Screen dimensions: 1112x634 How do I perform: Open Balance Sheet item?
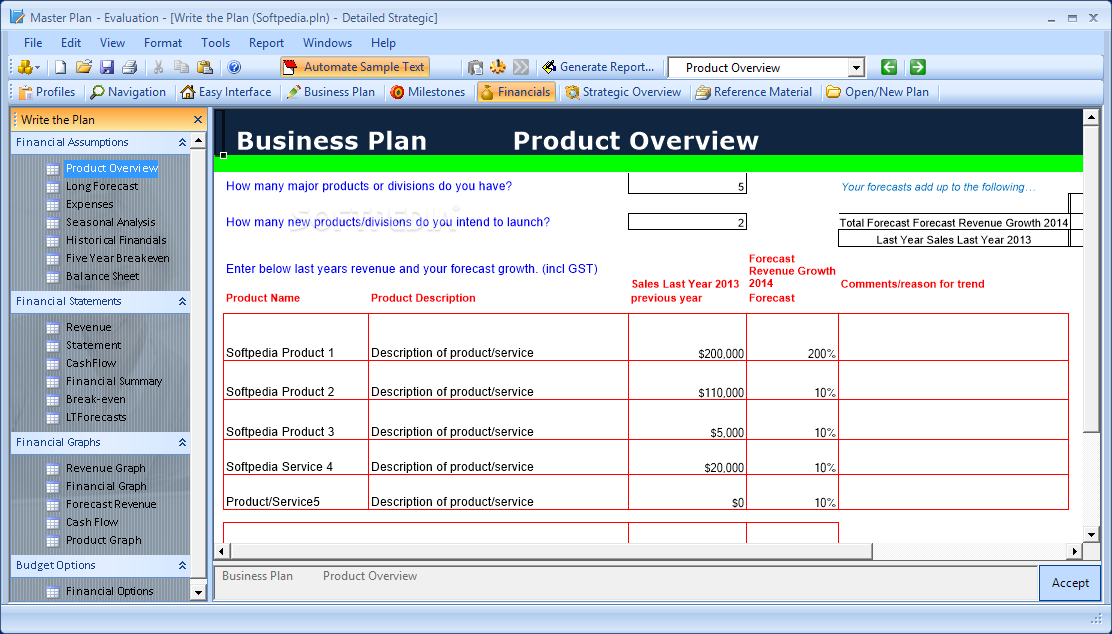pyautogui.click(x=103, y=277)
